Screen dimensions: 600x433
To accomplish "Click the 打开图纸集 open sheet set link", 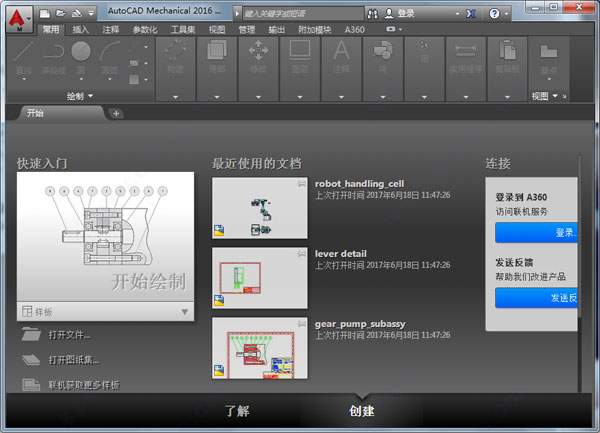I will 60,360.
